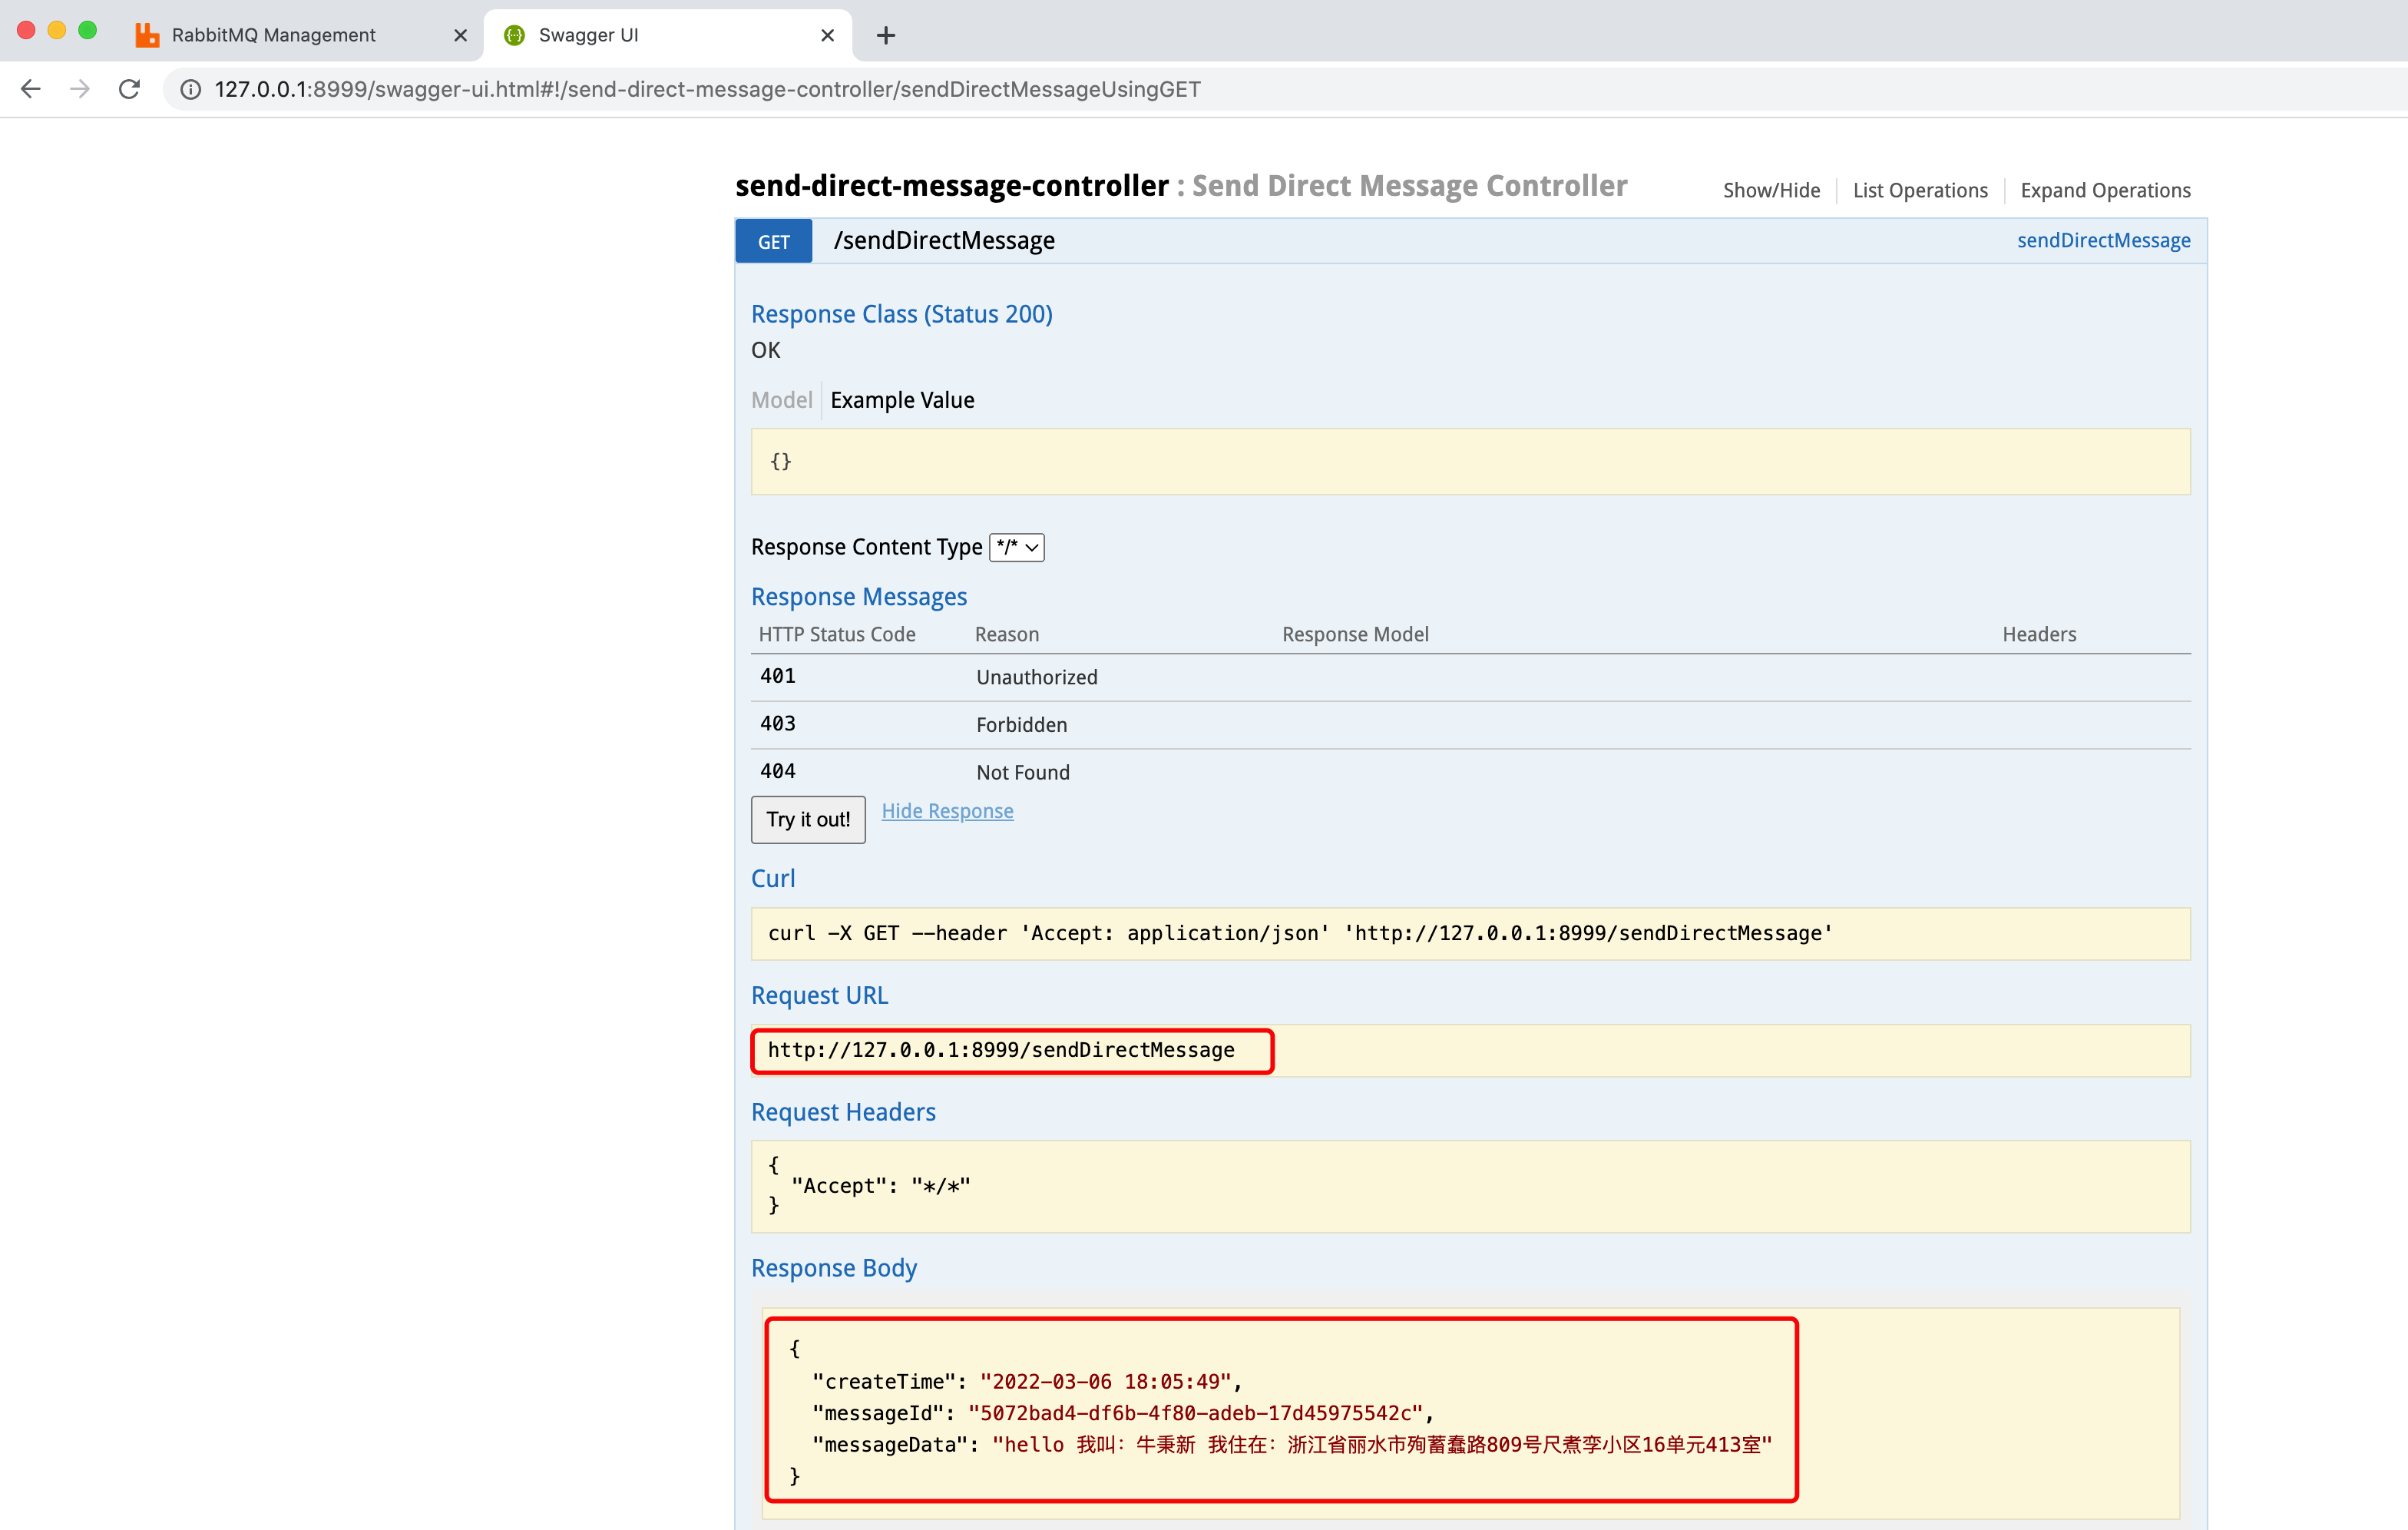Click the 403 status code cell

click(777, 724)
